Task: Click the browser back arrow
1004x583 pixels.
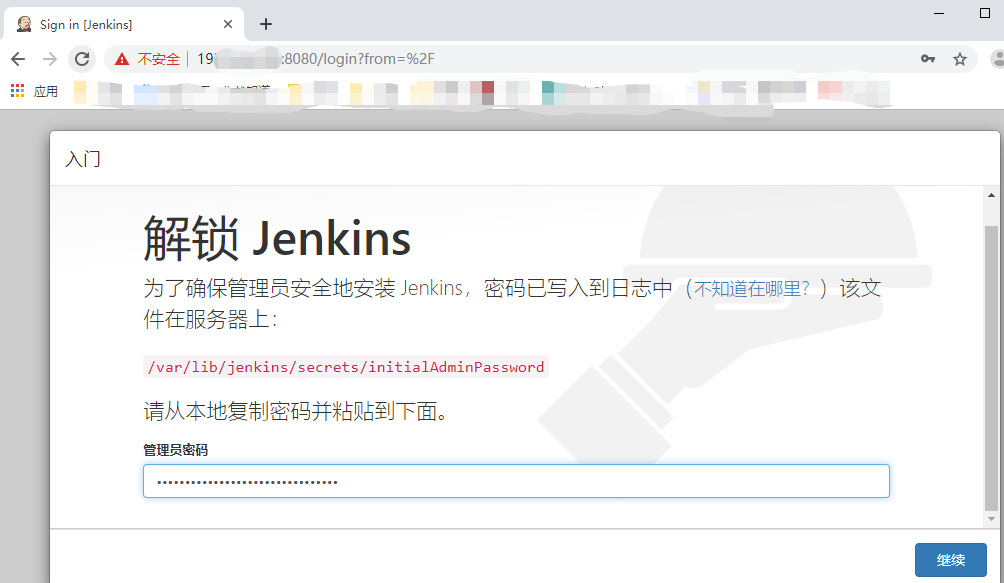Action: pyautogui.click(x=17, y=59)
